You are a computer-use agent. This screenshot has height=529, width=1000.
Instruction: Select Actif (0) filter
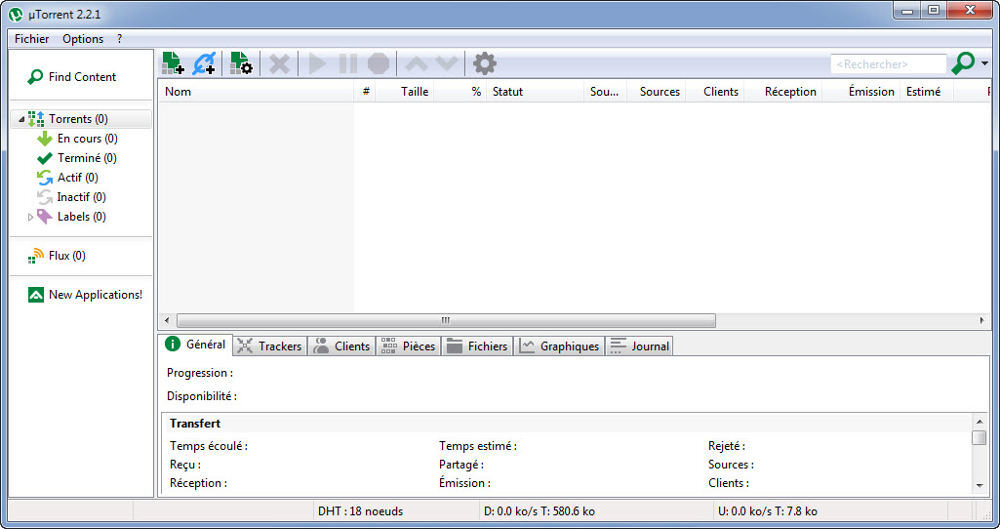click(x=68, y=177)
